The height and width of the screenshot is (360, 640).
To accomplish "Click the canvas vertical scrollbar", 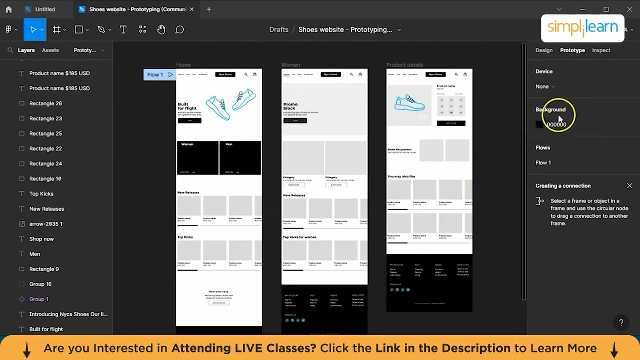I will click(x=524, y=171).
